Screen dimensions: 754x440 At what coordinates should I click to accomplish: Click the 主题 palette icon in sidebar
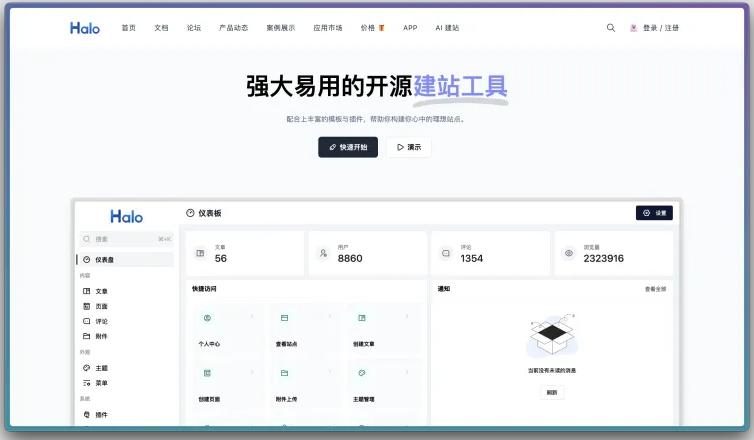(87, 368)
